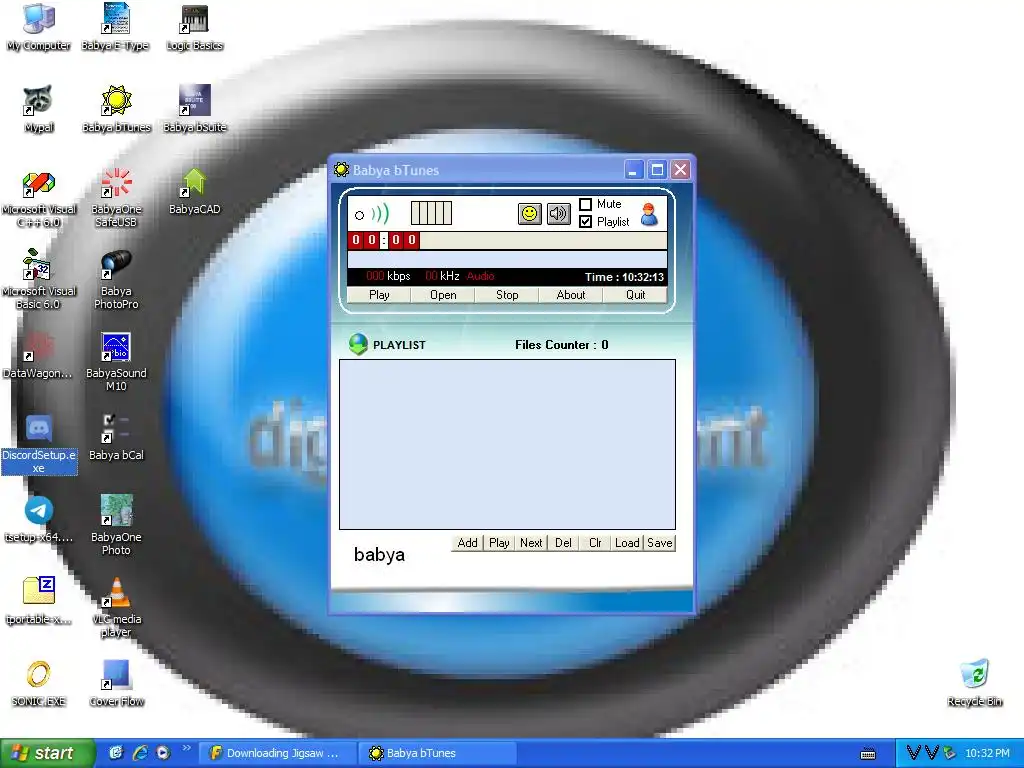Screen dimensions: 1024x768
Task: Select tsetup-x64 Telegram installer icon
Action: coord(39,520)
